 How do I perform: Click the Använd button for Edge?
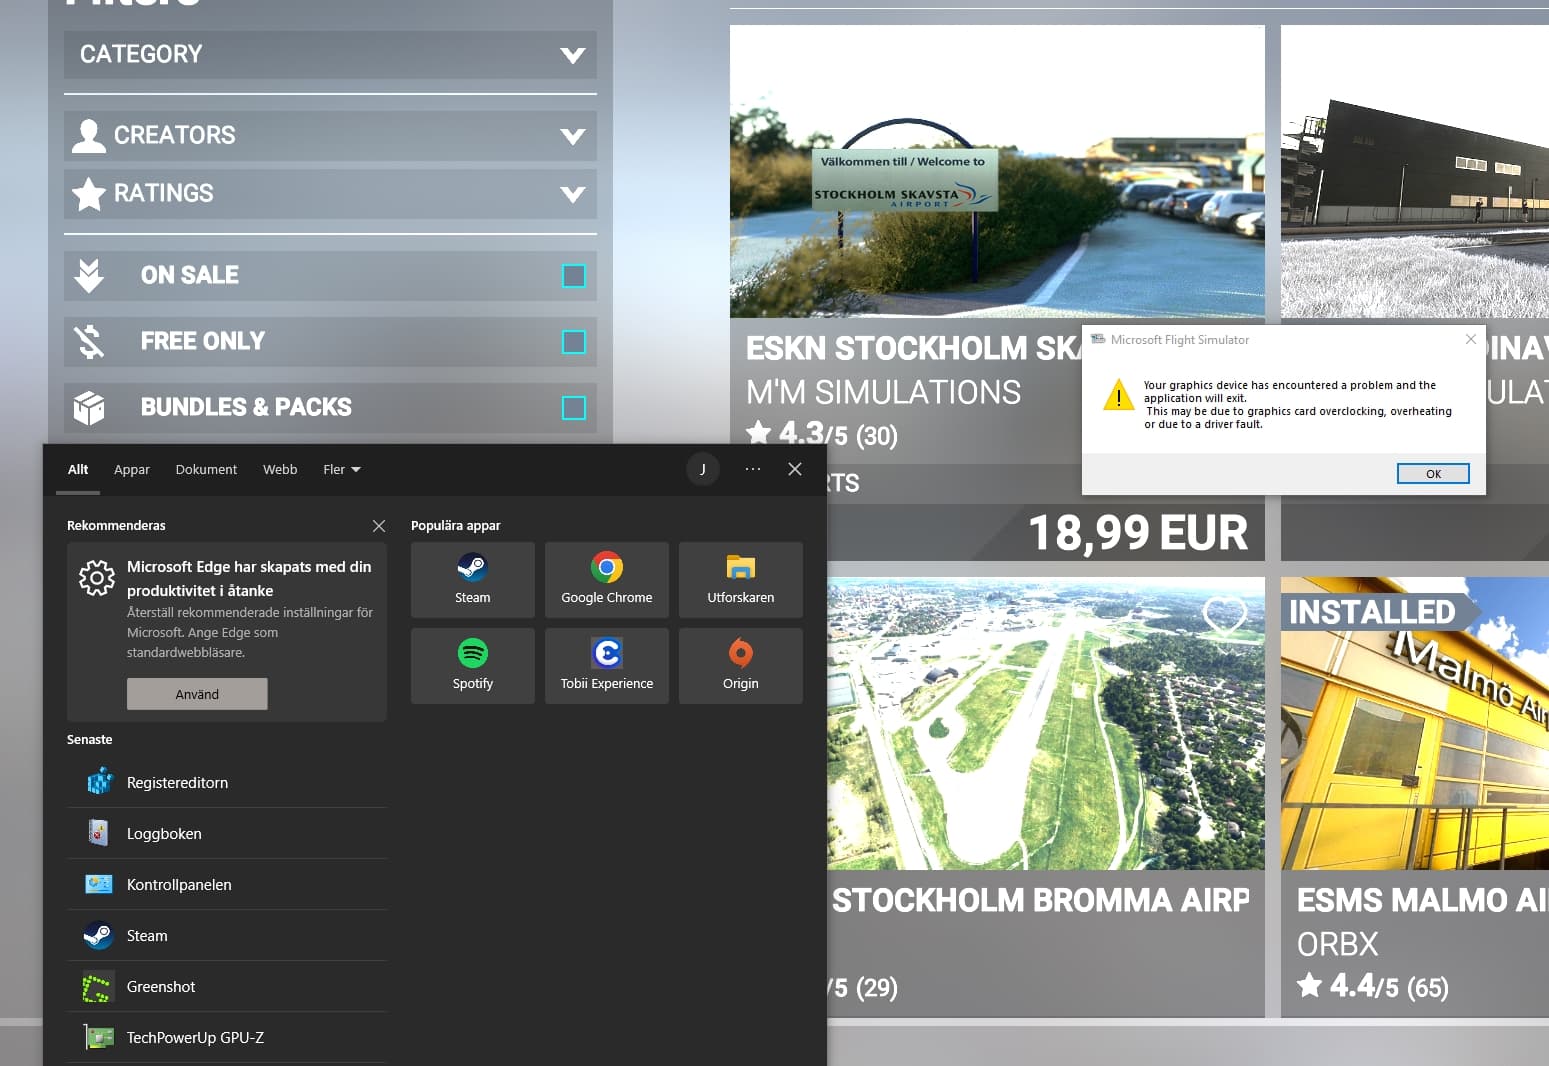coord(197,694)
